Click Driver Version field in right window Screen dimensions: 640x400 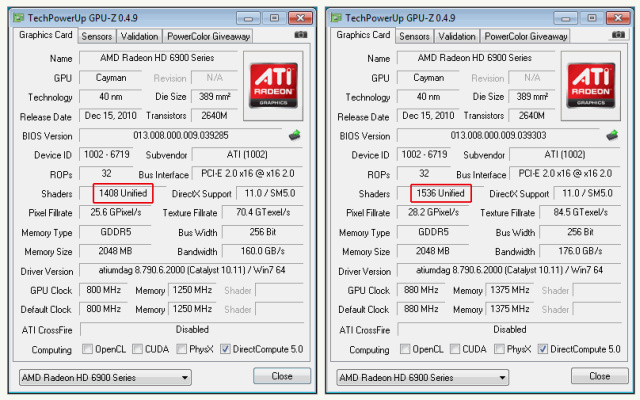click(509, 270)
